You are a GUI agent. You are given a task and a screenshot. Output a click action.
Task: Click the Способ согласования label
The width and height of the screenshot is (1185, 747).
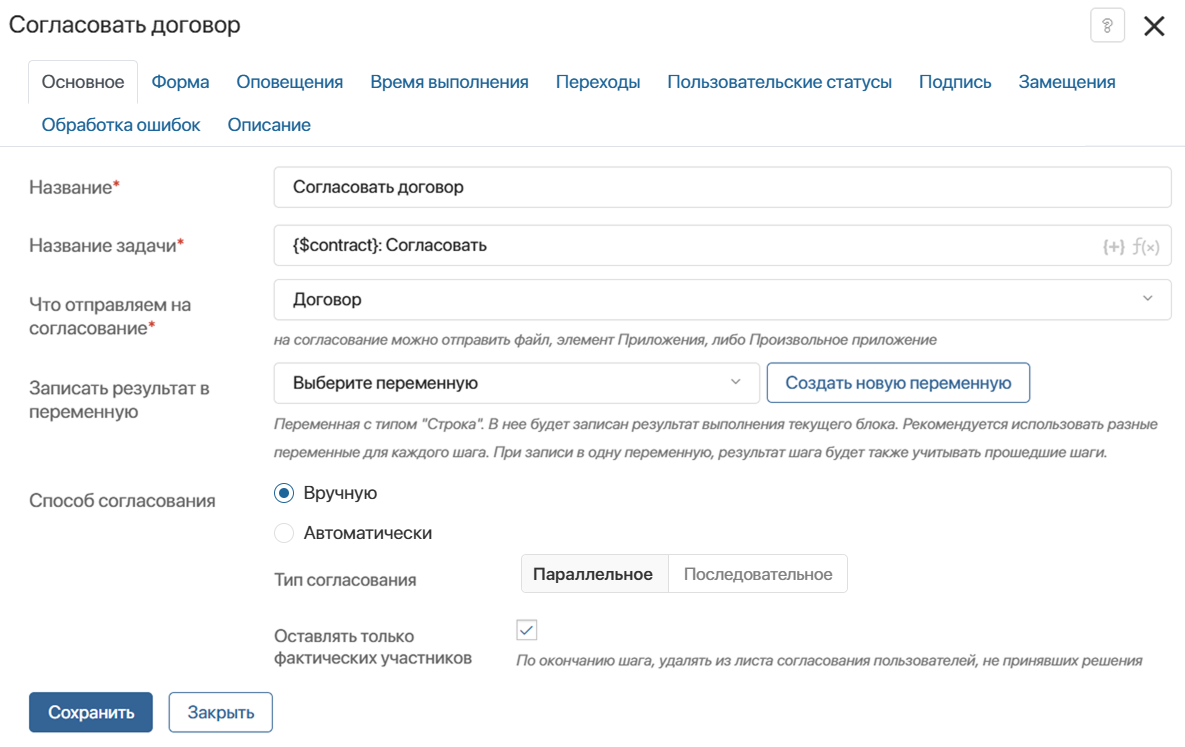[x=122, y=501]
